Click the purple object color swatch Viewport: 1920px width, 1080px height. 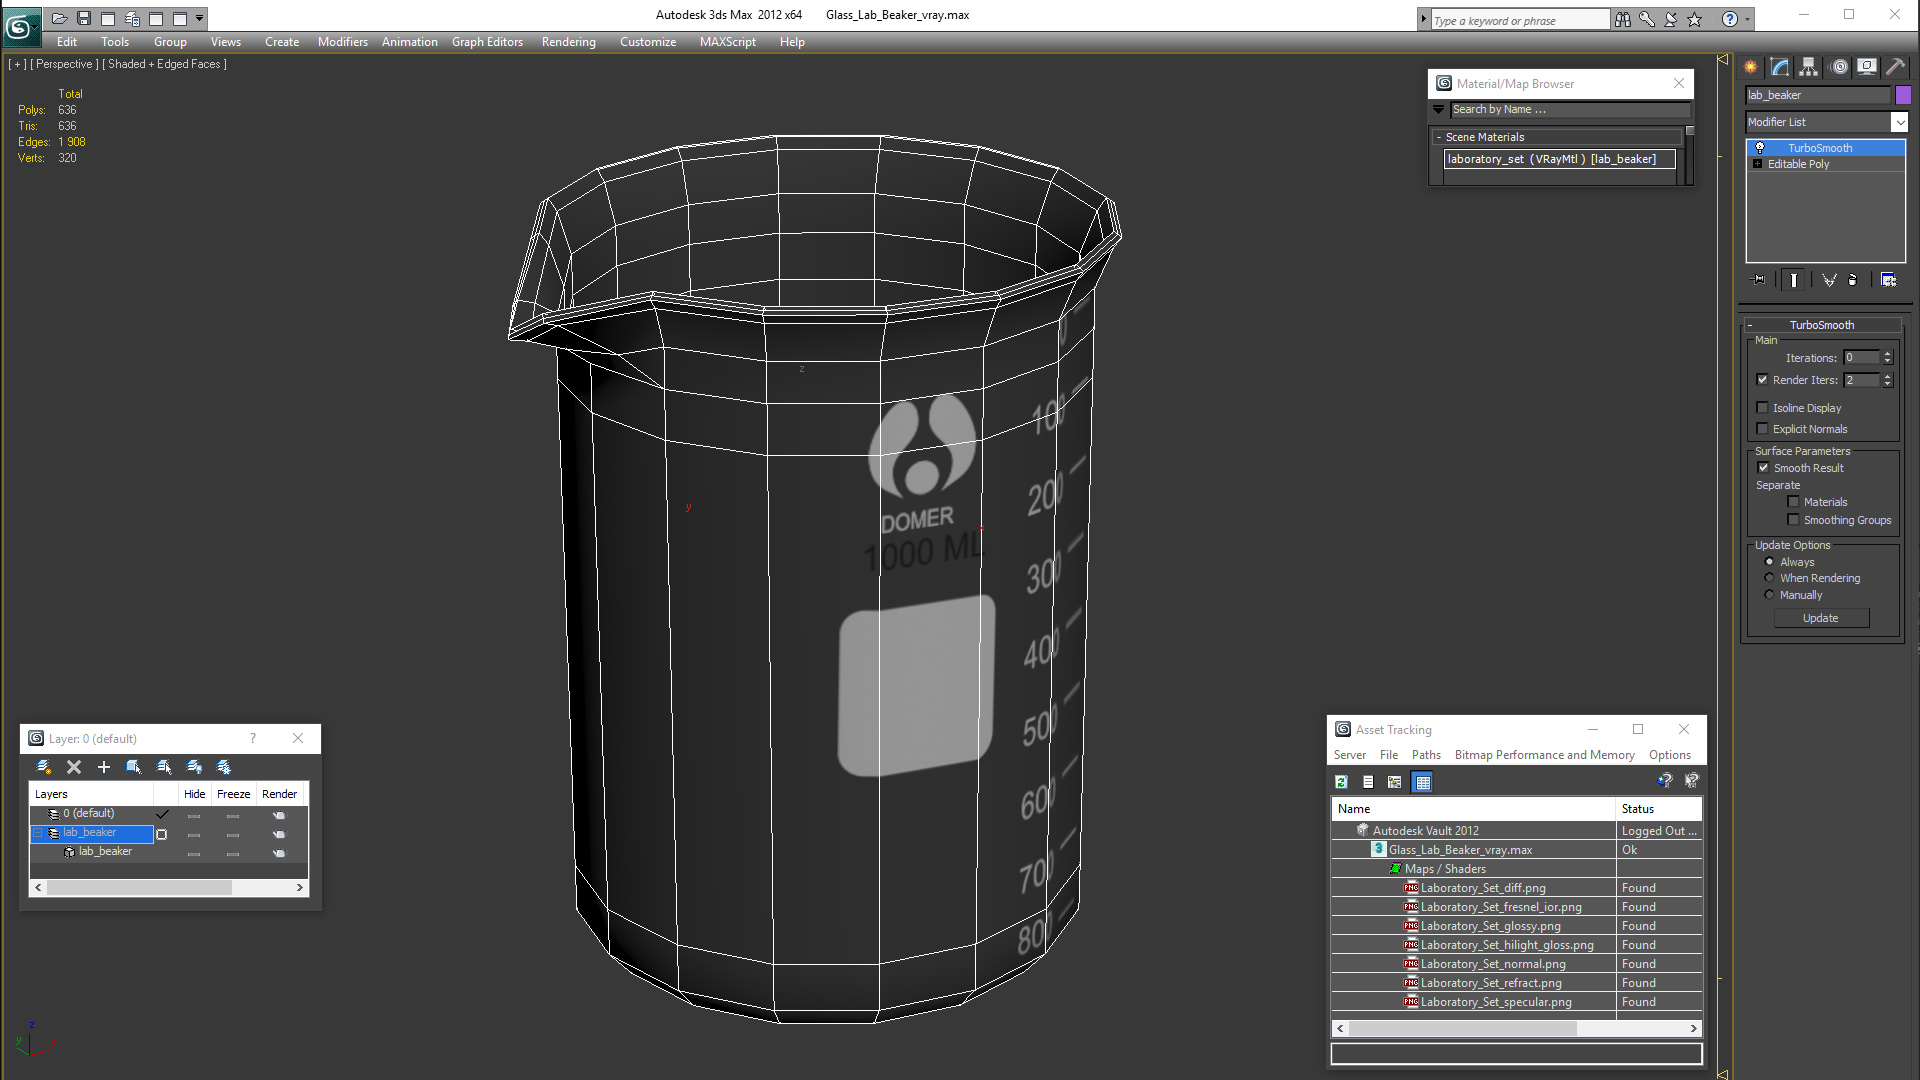point(1903,95)
